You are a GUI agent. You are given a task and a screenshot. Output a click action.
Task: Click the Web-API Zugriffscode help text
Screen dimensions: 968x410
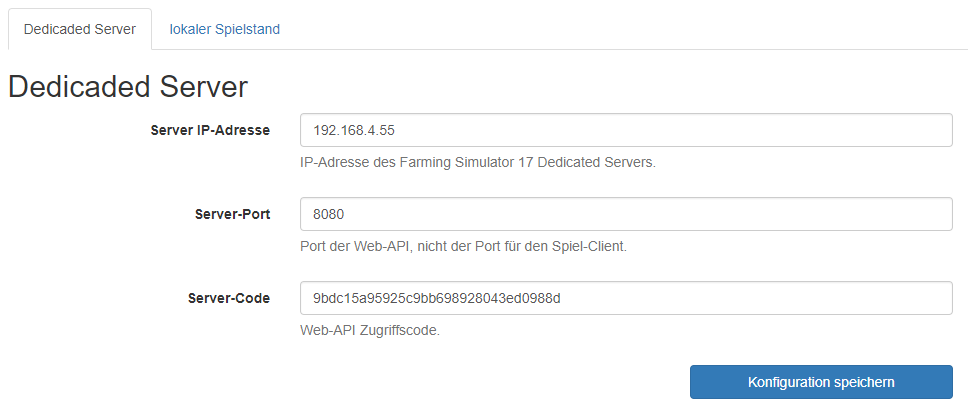370,330
